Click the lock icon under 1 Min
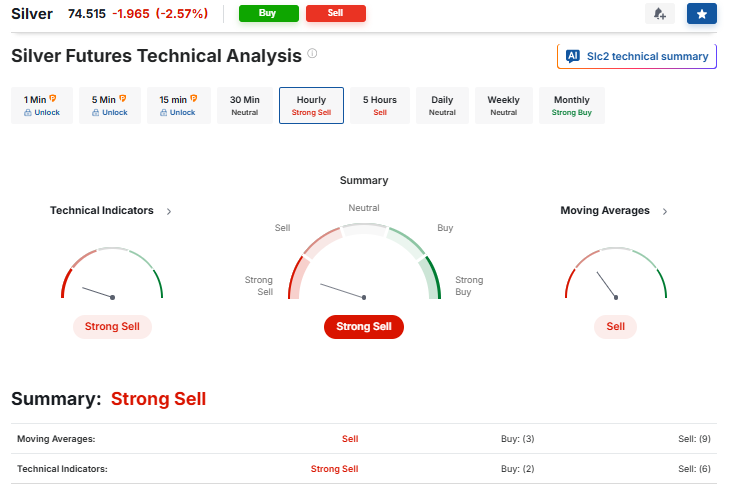 pos(28,112)
